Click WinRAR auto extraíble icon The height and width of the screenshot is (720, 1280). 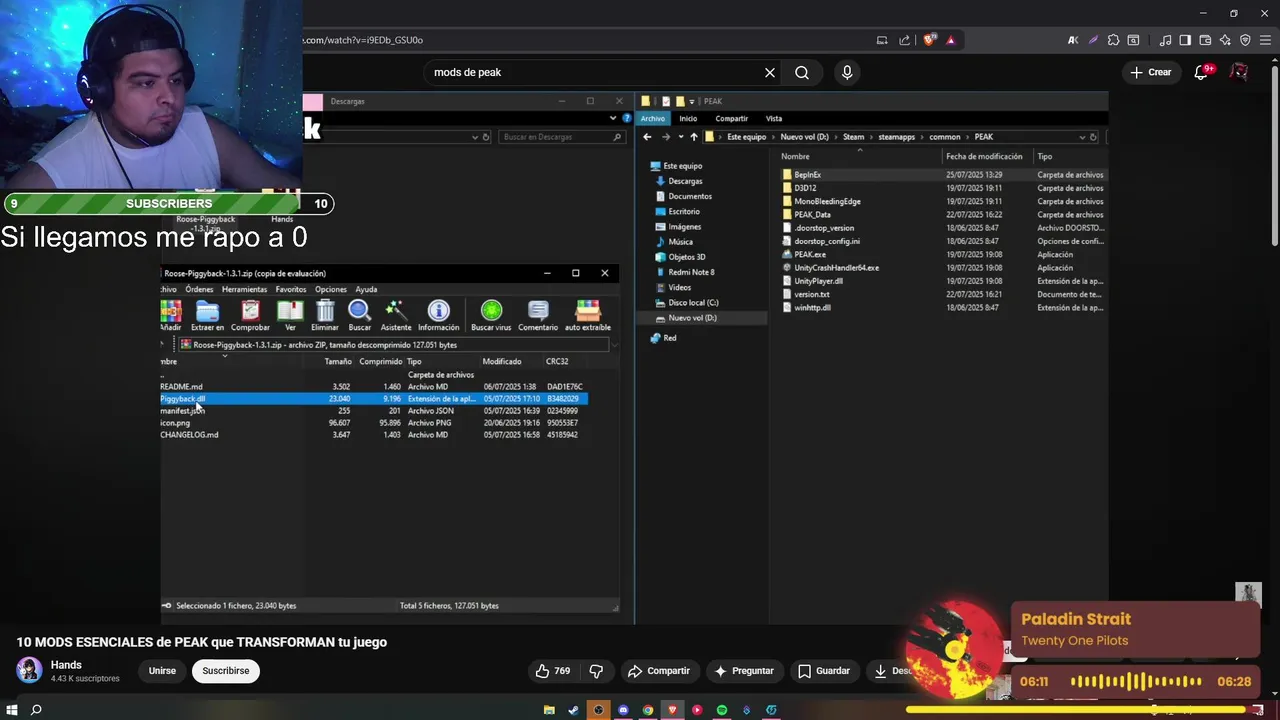click(x=588, y=316)
